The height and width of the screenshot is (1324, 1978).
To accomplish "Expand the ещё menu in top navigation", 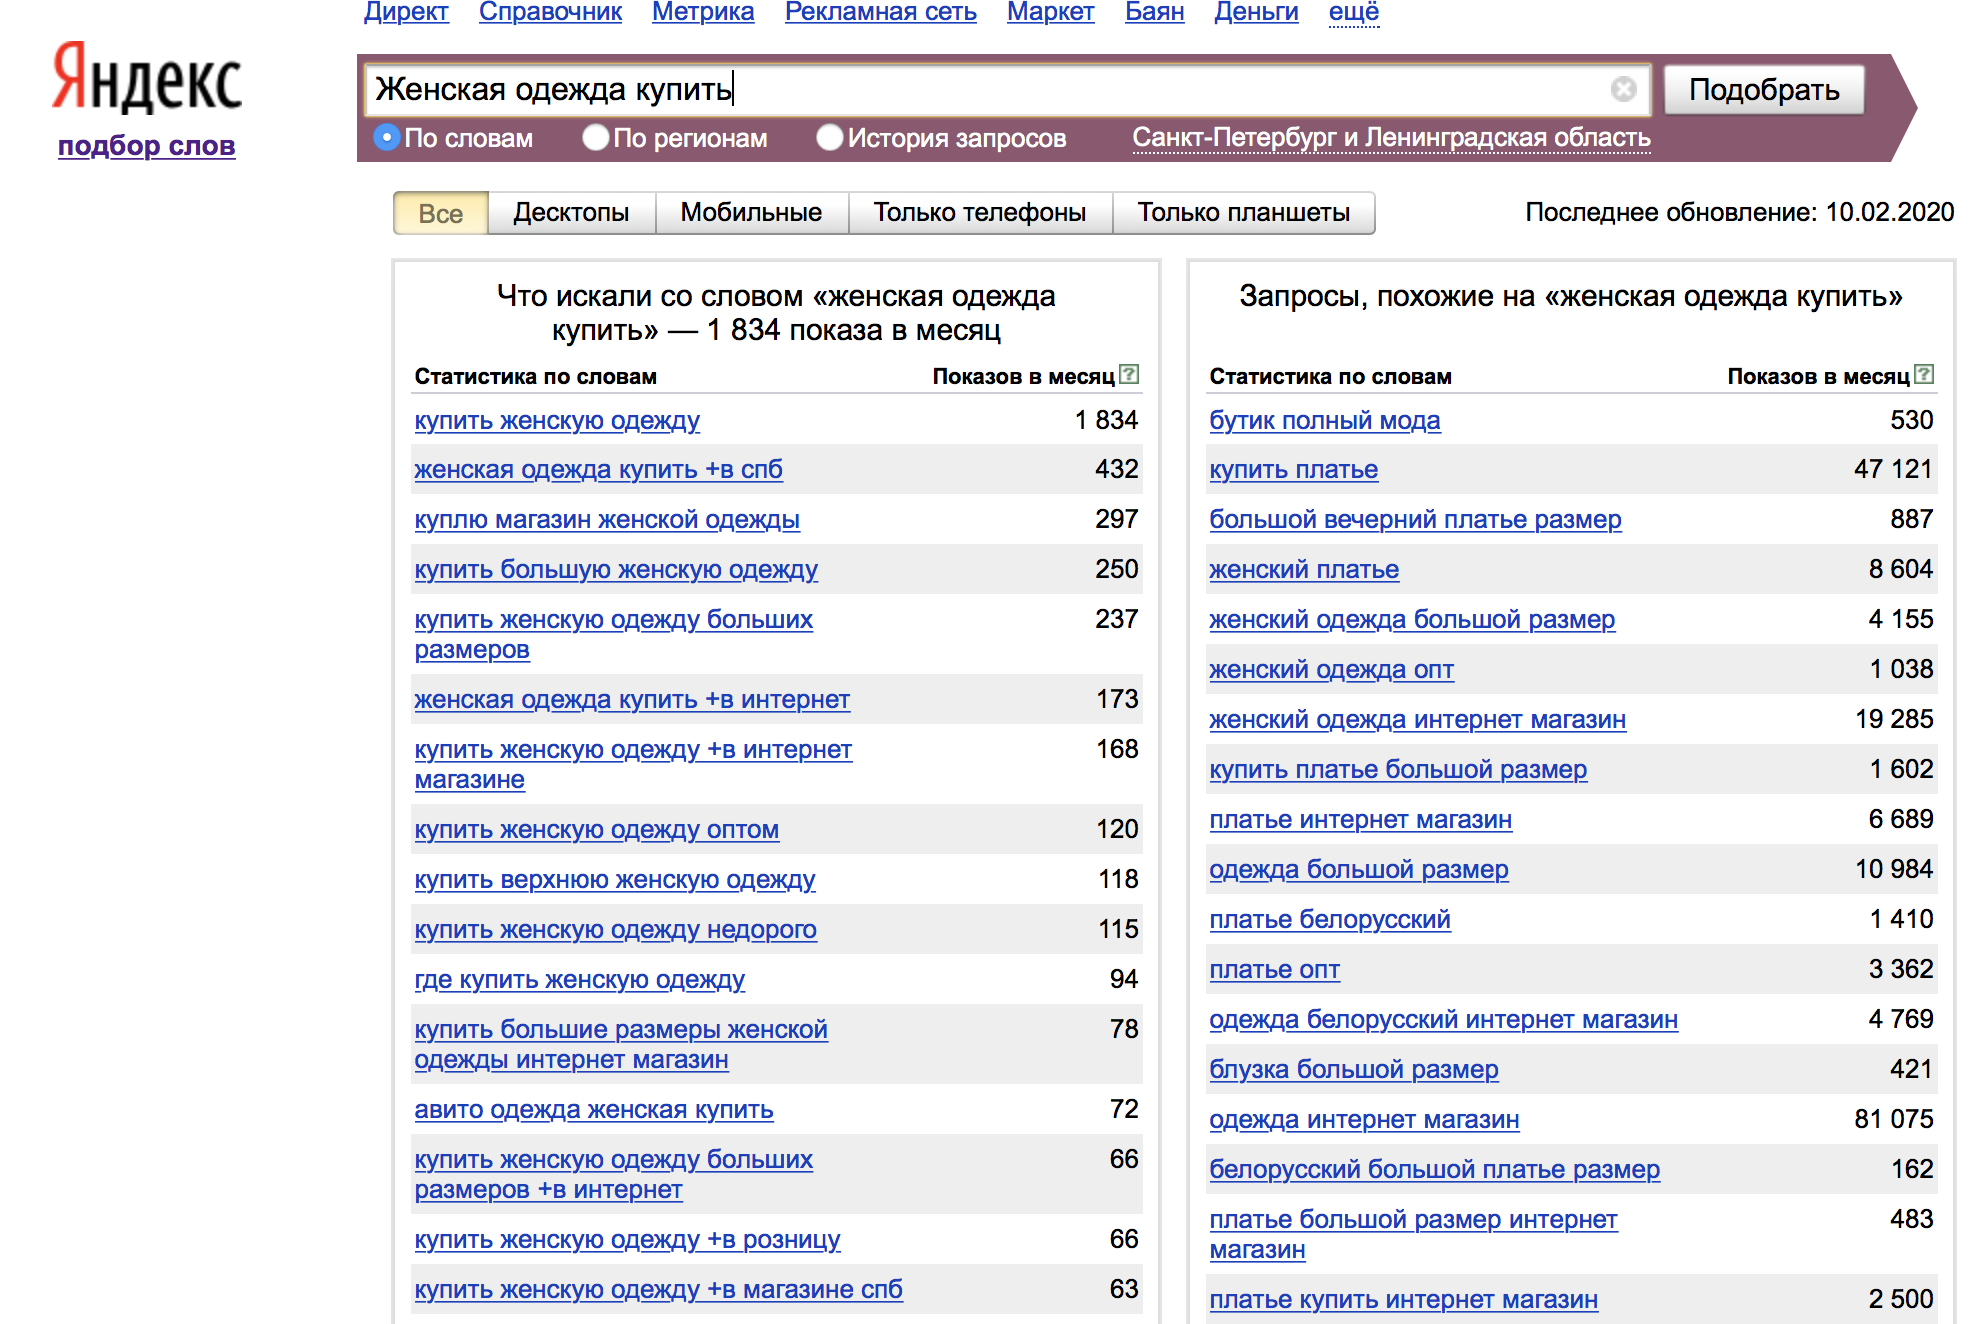I will [x=1354, y=13].
